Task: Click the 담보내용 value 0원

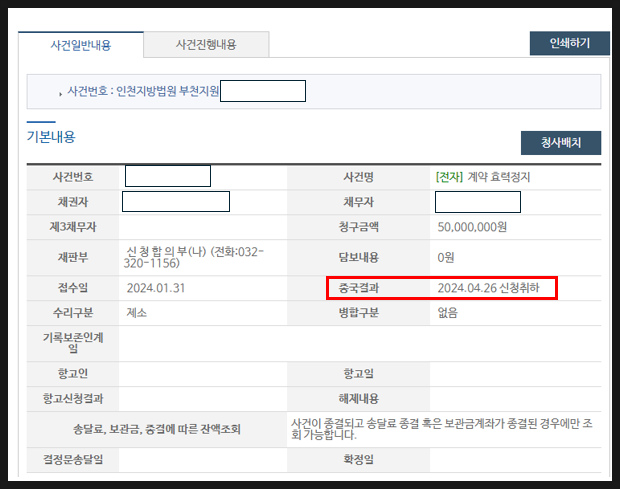Action: tap(446, 257)
